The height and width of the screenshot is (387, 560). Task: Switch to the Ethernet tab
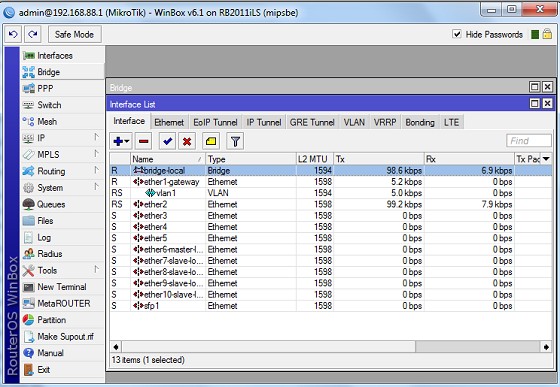(169, 122)
